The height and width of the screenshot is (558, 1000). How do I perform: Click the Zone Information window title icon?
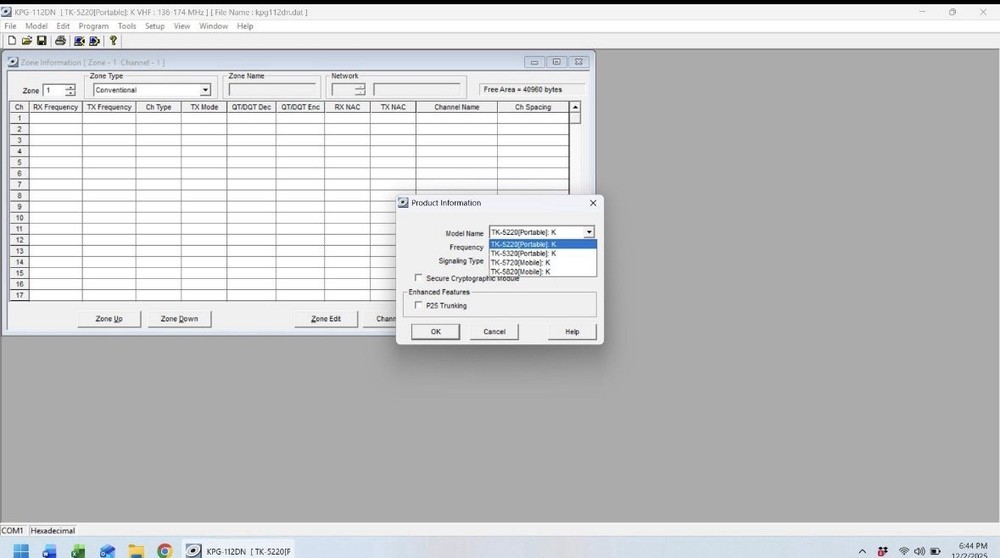tap(13, 62)
